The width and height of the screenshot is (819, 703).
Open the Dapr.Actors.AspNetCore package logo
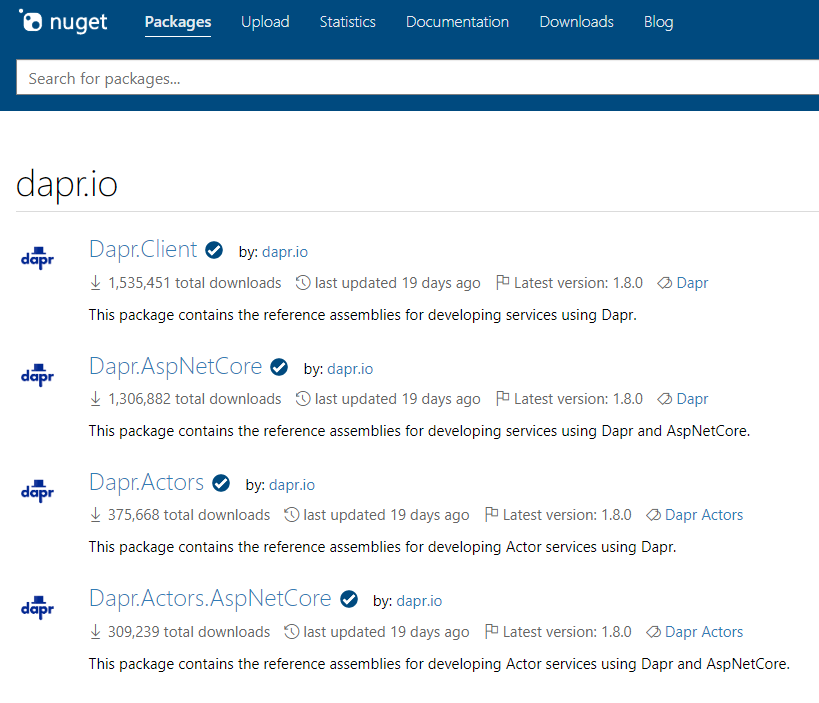click(x=38, y=607)
